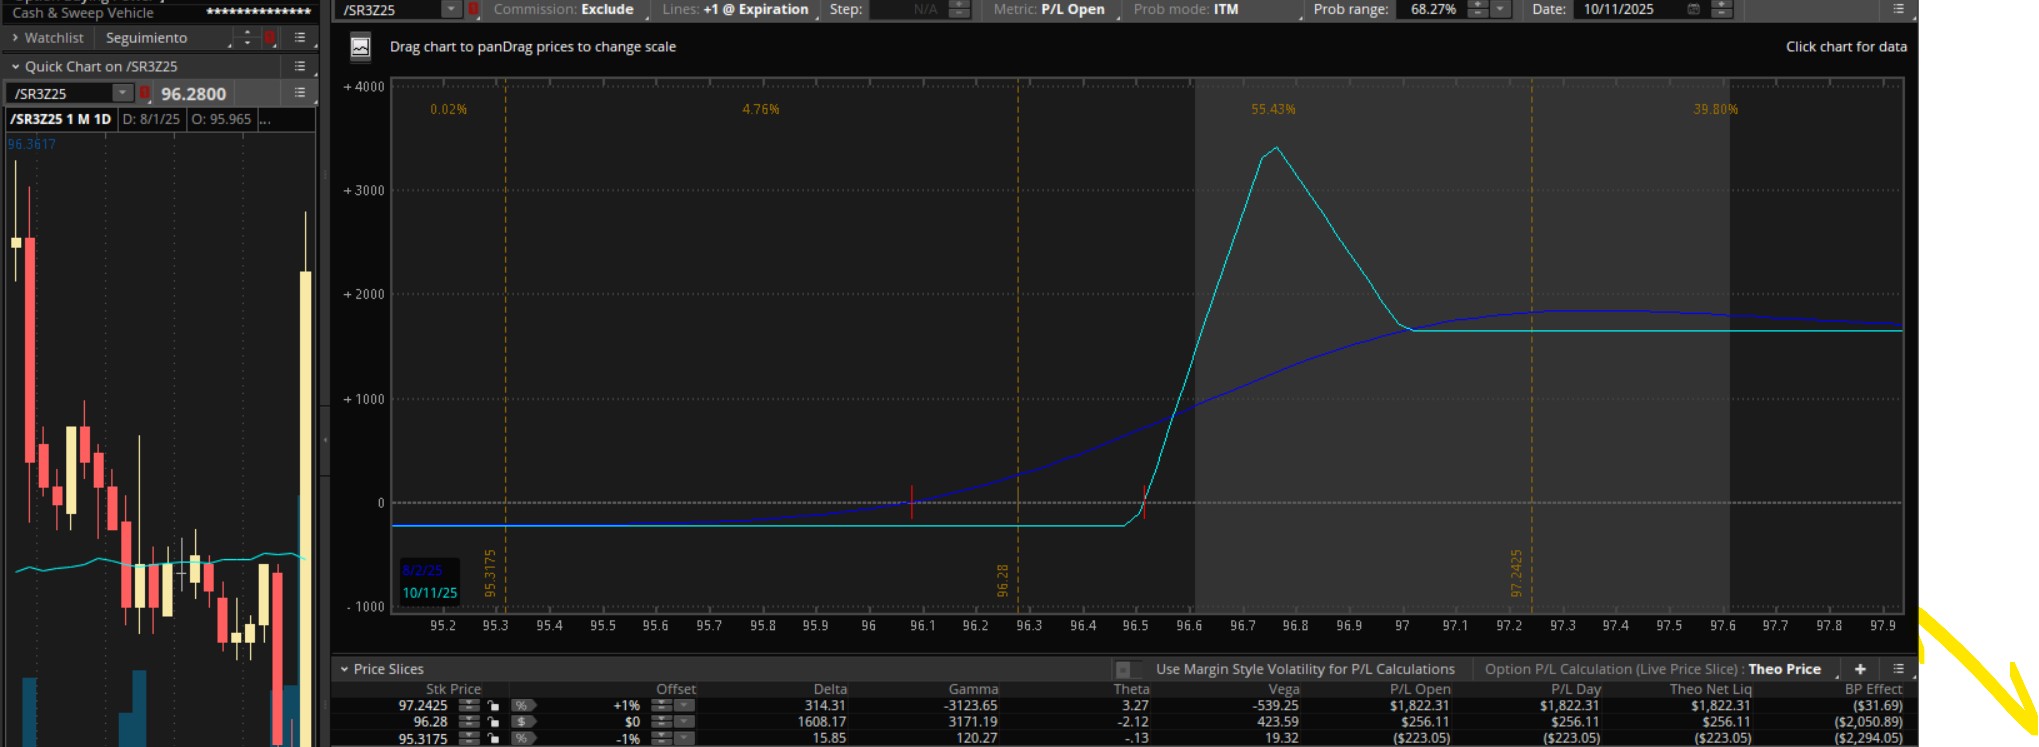This screenshot has width=2039, height=747.
Task: Open the Lines: +1 @ Expiration dropdown
Action: (x=736, y=9)
